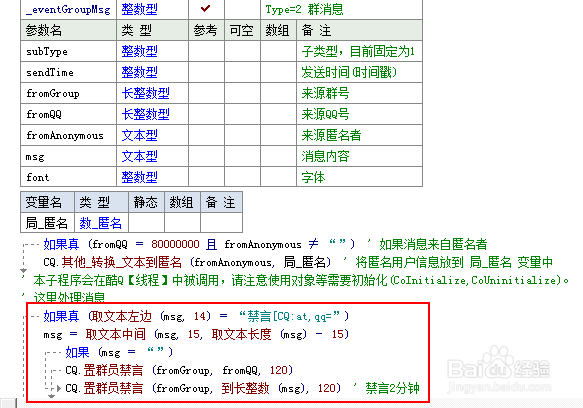Image resolution: width=583 pixels, height=408 pixels.
Task: Click the 取文本中间 function call
Action: tap(116, 334)
